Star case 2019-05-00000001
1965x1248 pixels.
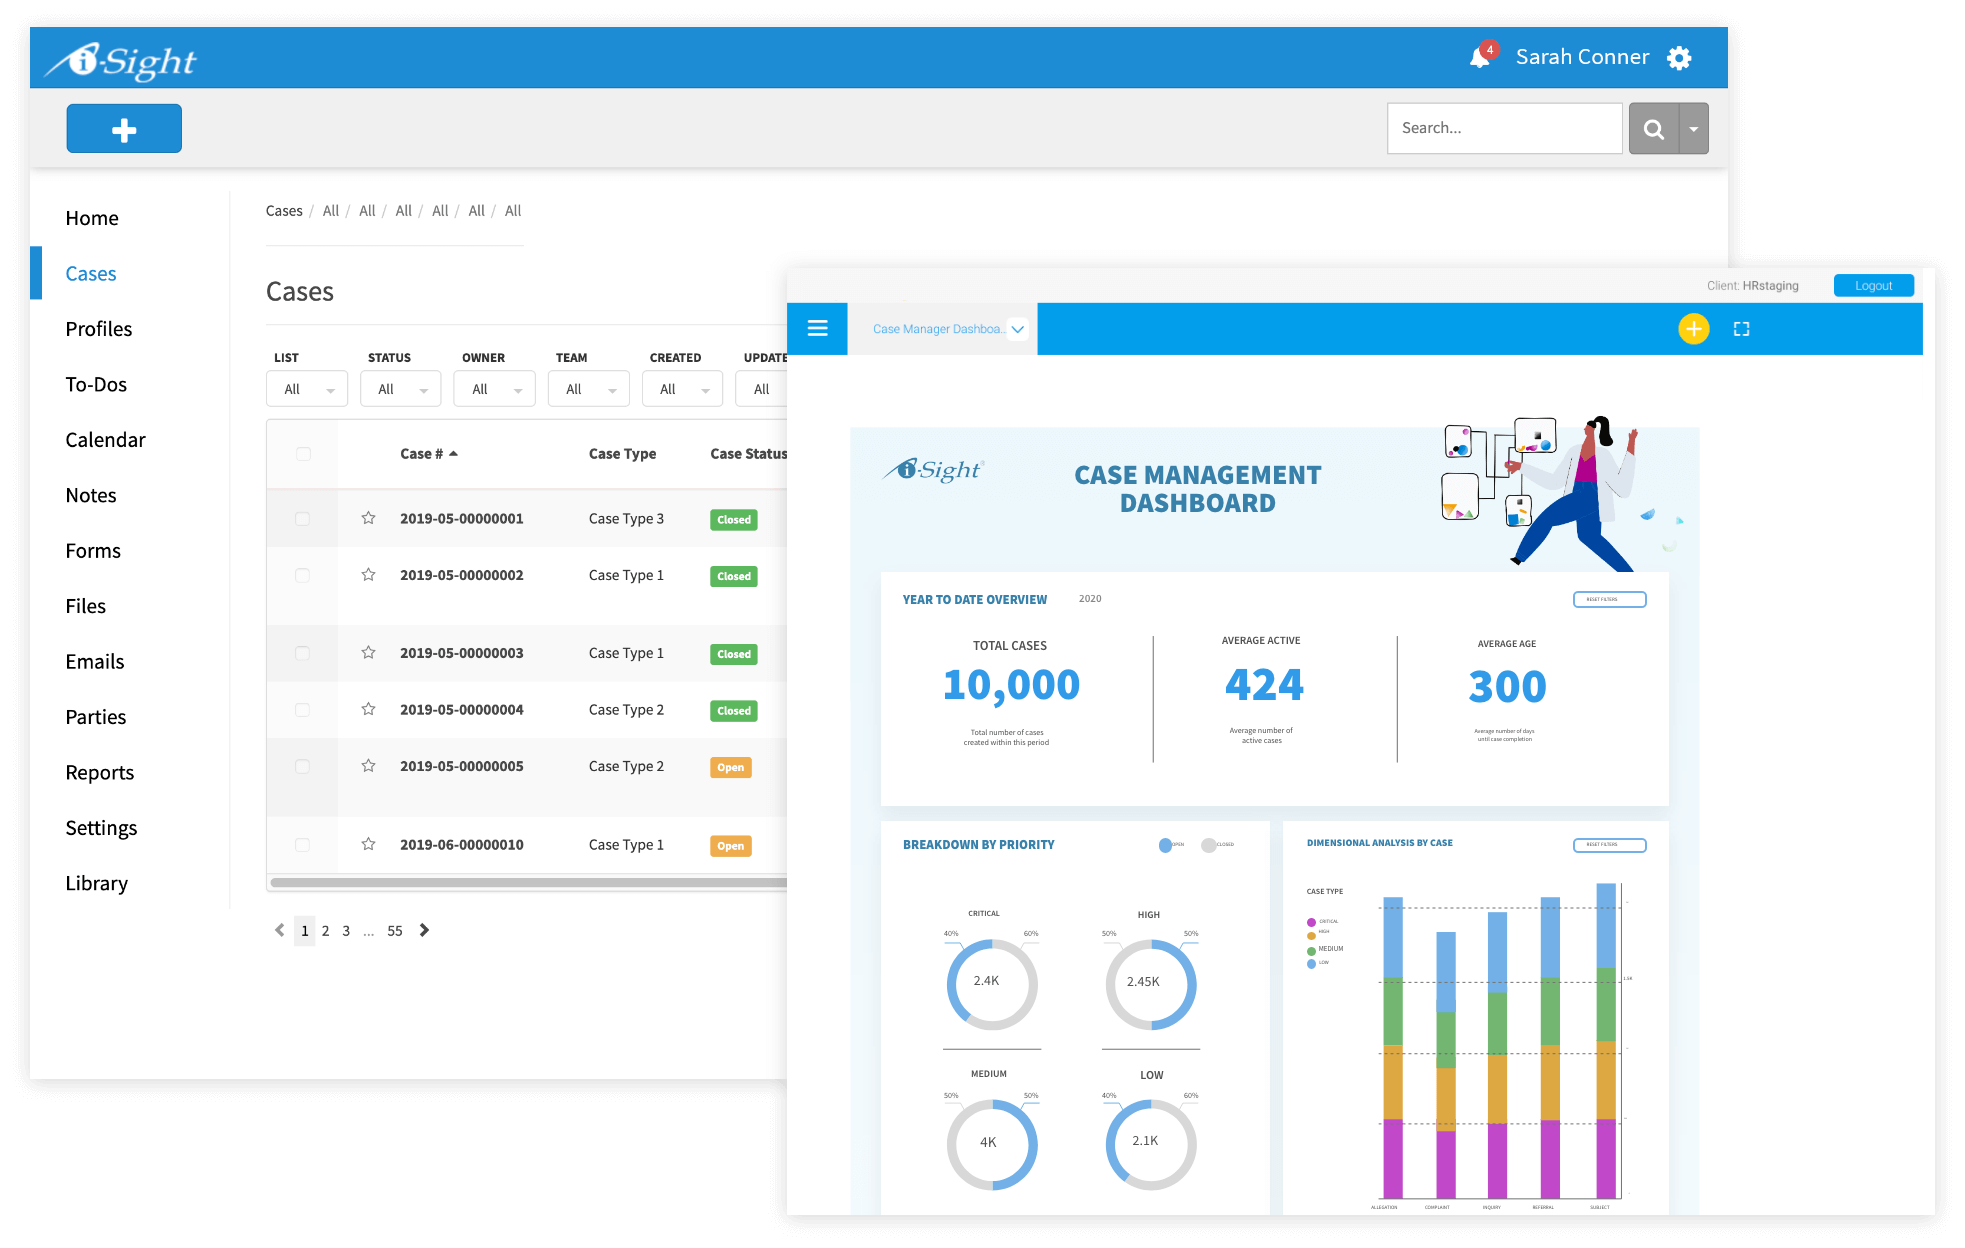[368, 518]
